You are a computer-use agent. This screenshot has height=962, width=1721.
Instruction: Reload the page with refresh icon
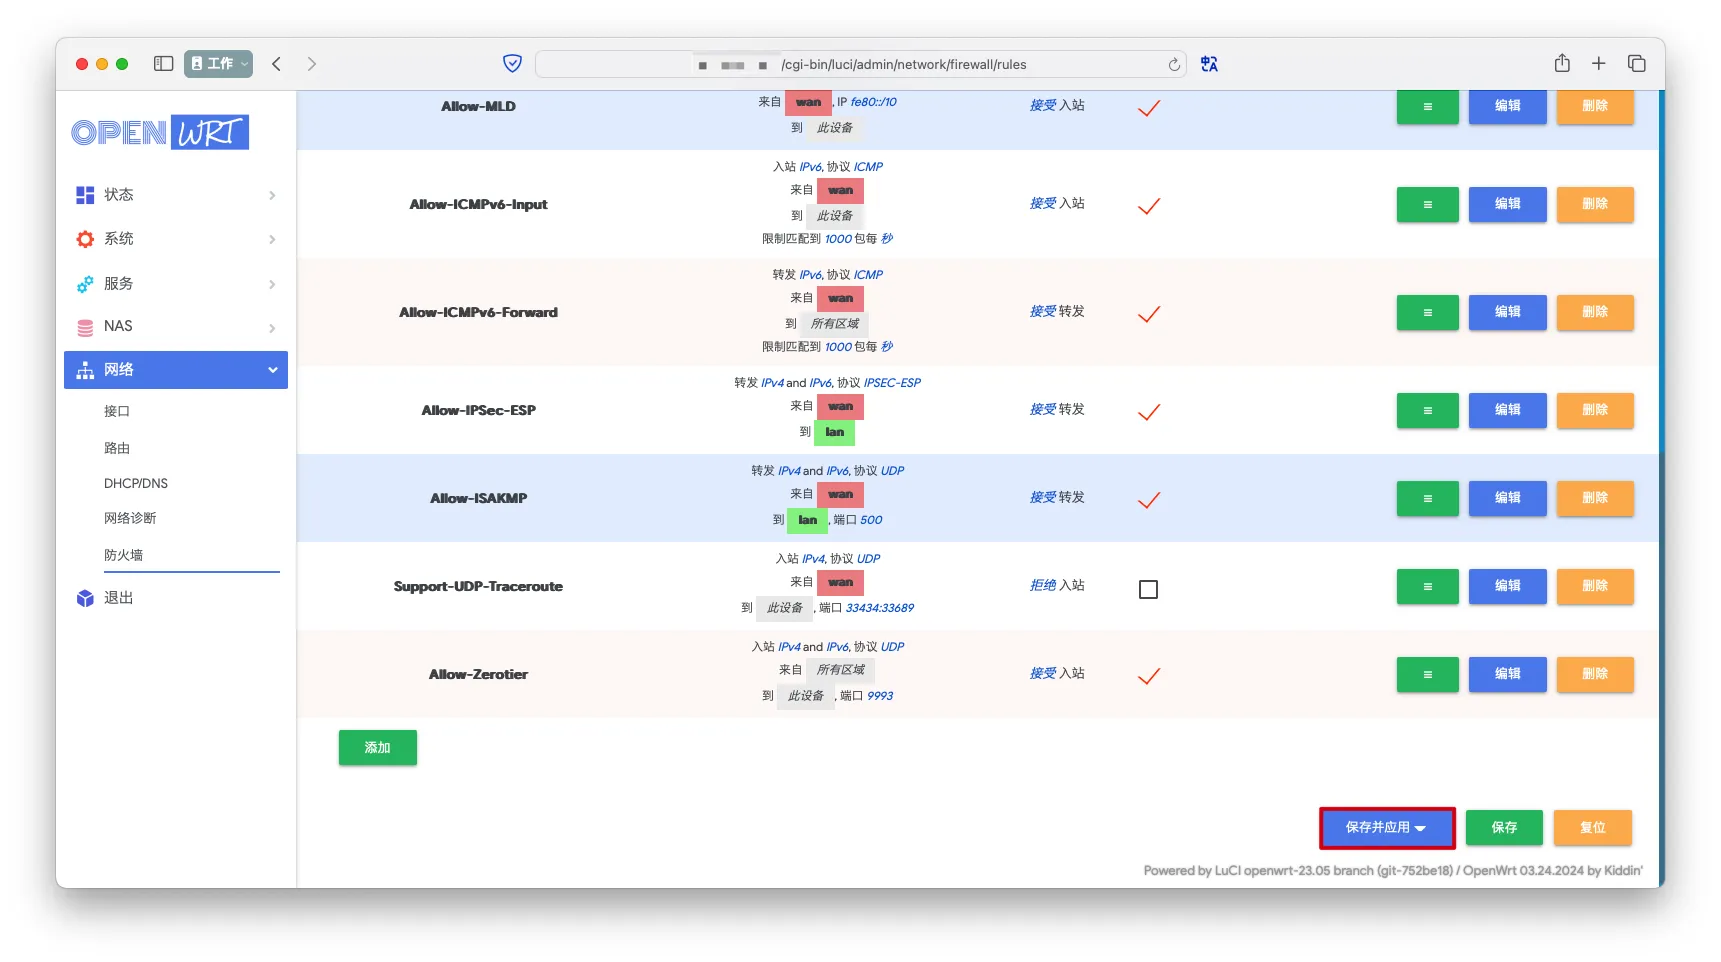tap(1174, 65)
